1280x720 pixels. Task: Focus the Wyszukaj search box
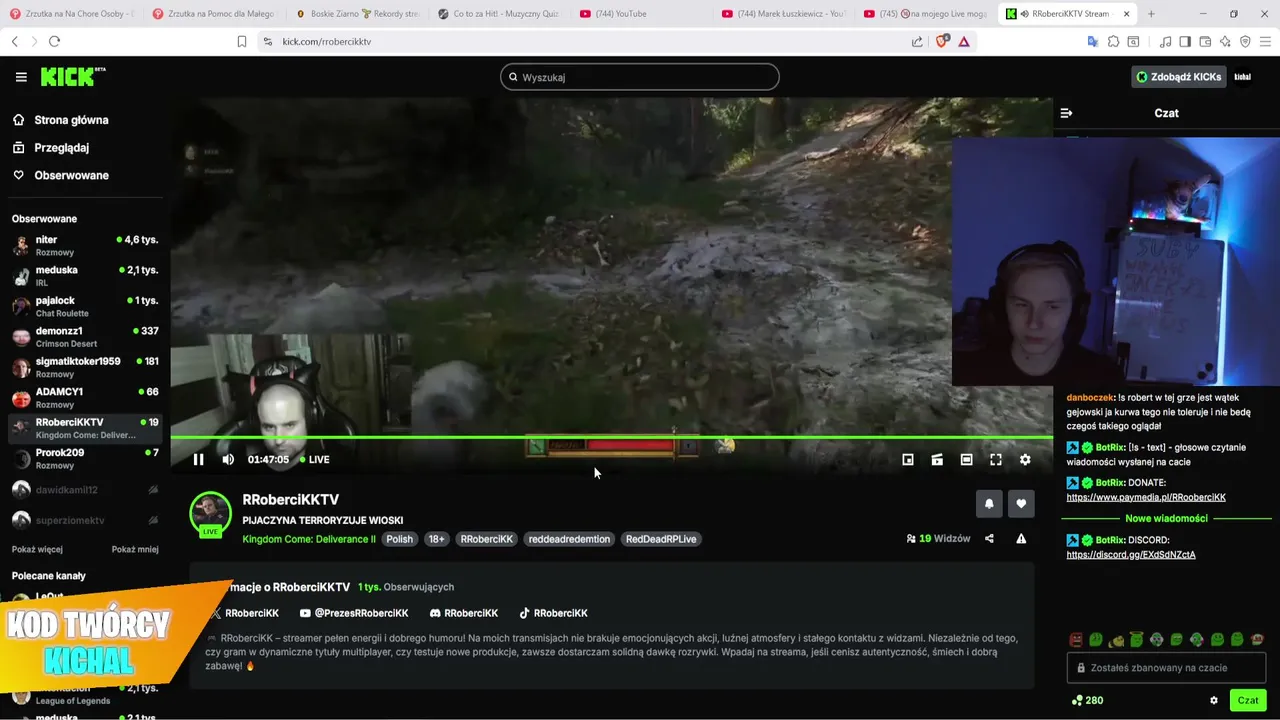coord(640,77)
